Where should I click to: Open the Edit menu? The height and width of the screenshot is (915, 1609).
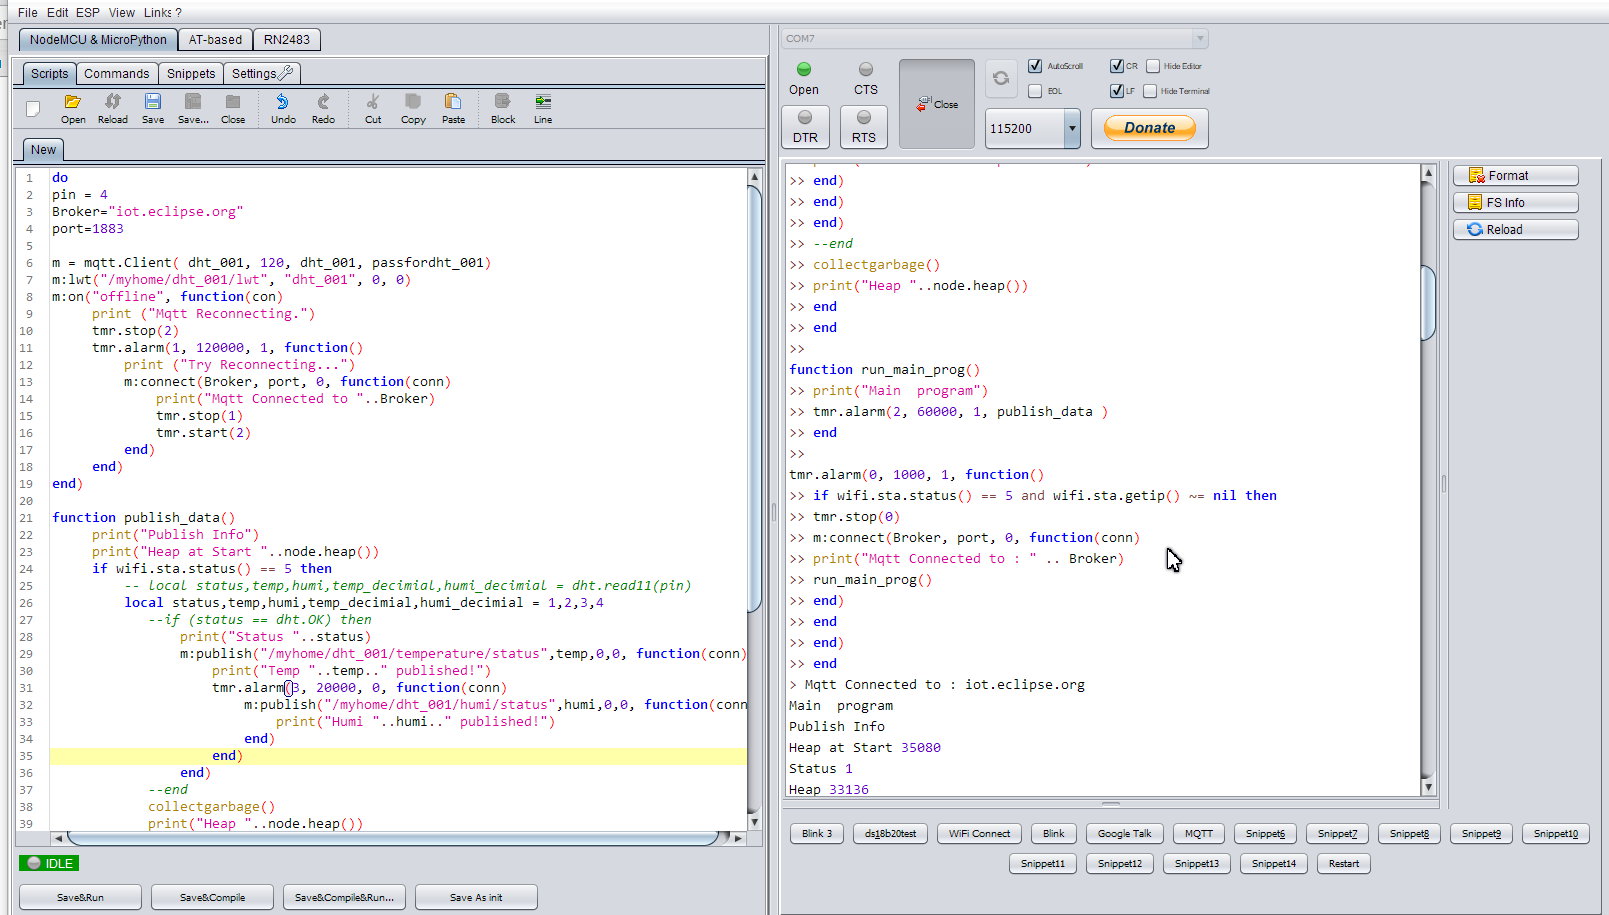58,13
